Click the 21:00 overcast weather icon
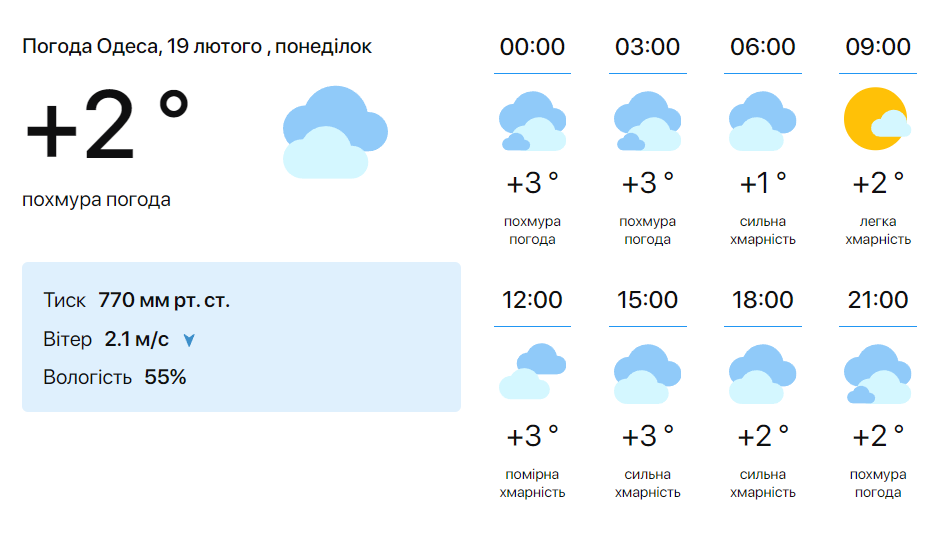The image size is (936, 559). pyautogui.click(x=877, y=374)
